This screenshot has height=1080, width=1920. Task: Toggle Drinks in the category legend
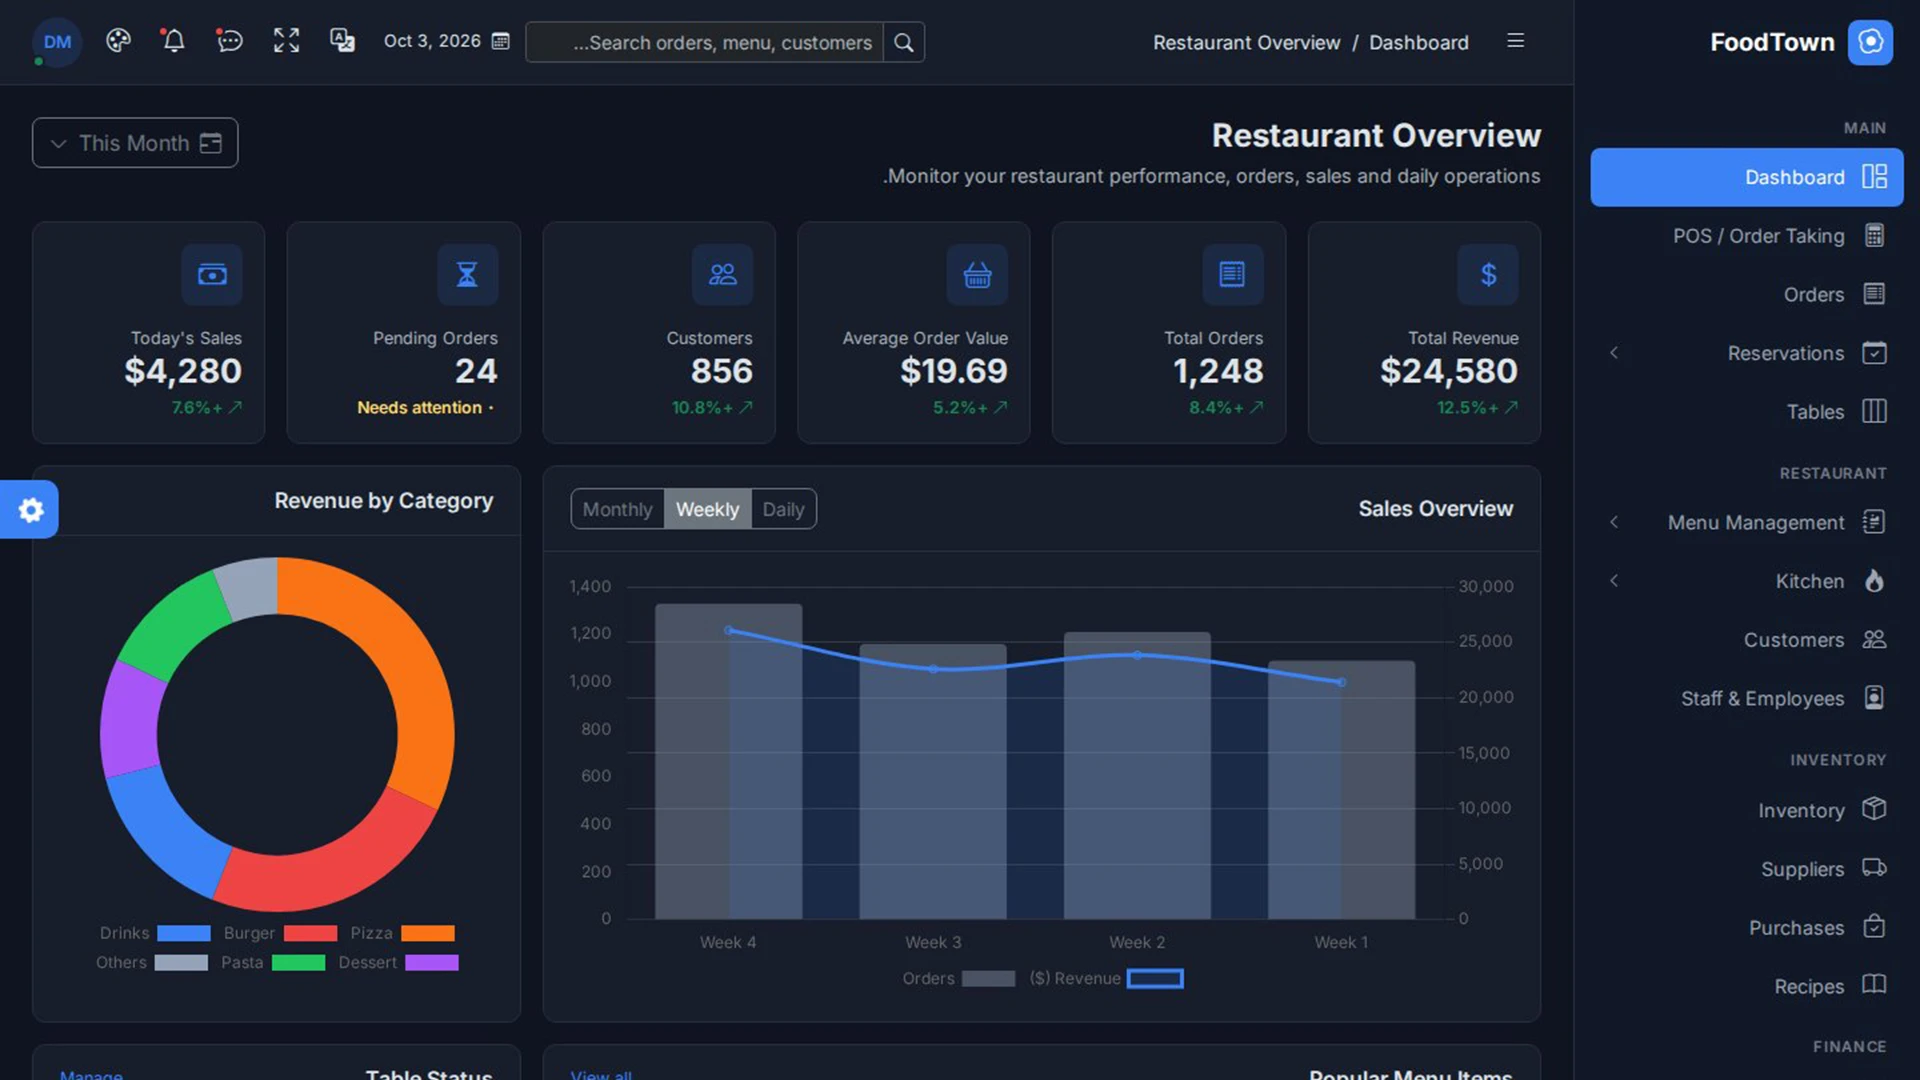click(x=155, y=933)
